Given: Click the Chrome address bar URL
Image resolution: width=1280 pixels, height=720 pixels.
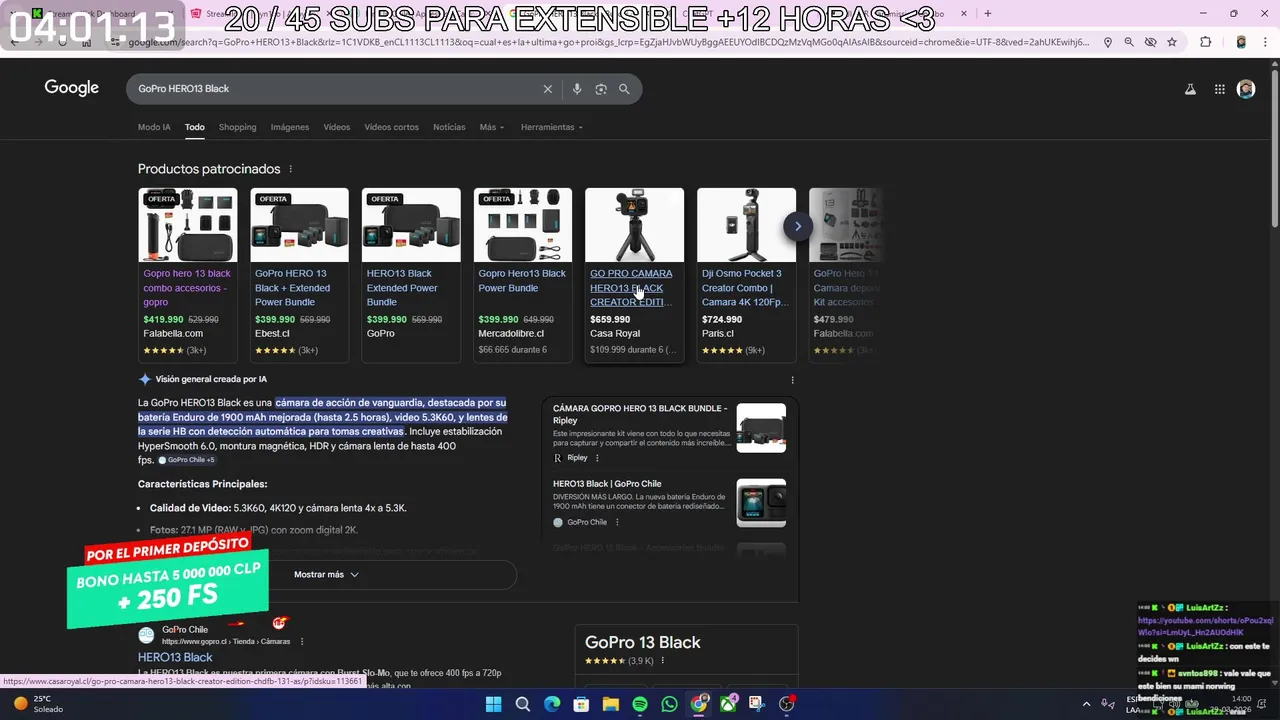Looking at the screenshot, I should pyautogui.click(x=610, y=42).
